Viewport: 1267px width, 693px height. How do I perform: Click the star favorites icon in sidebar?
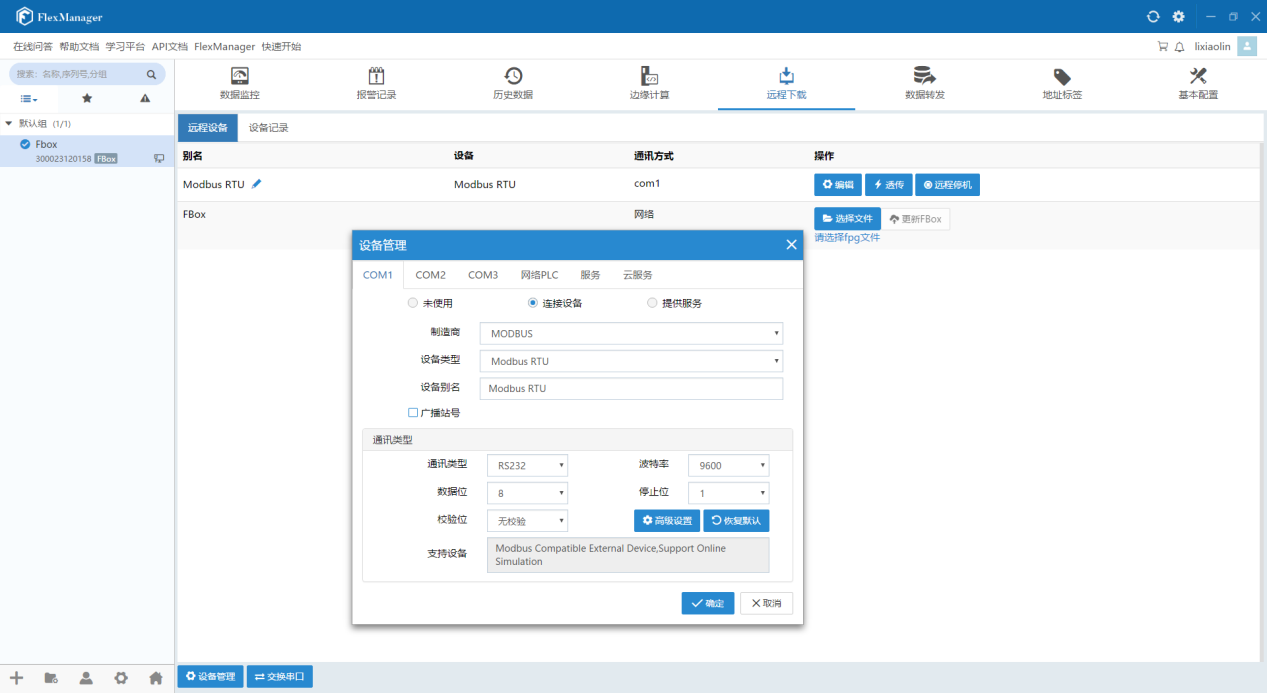[x=87, y=99]
